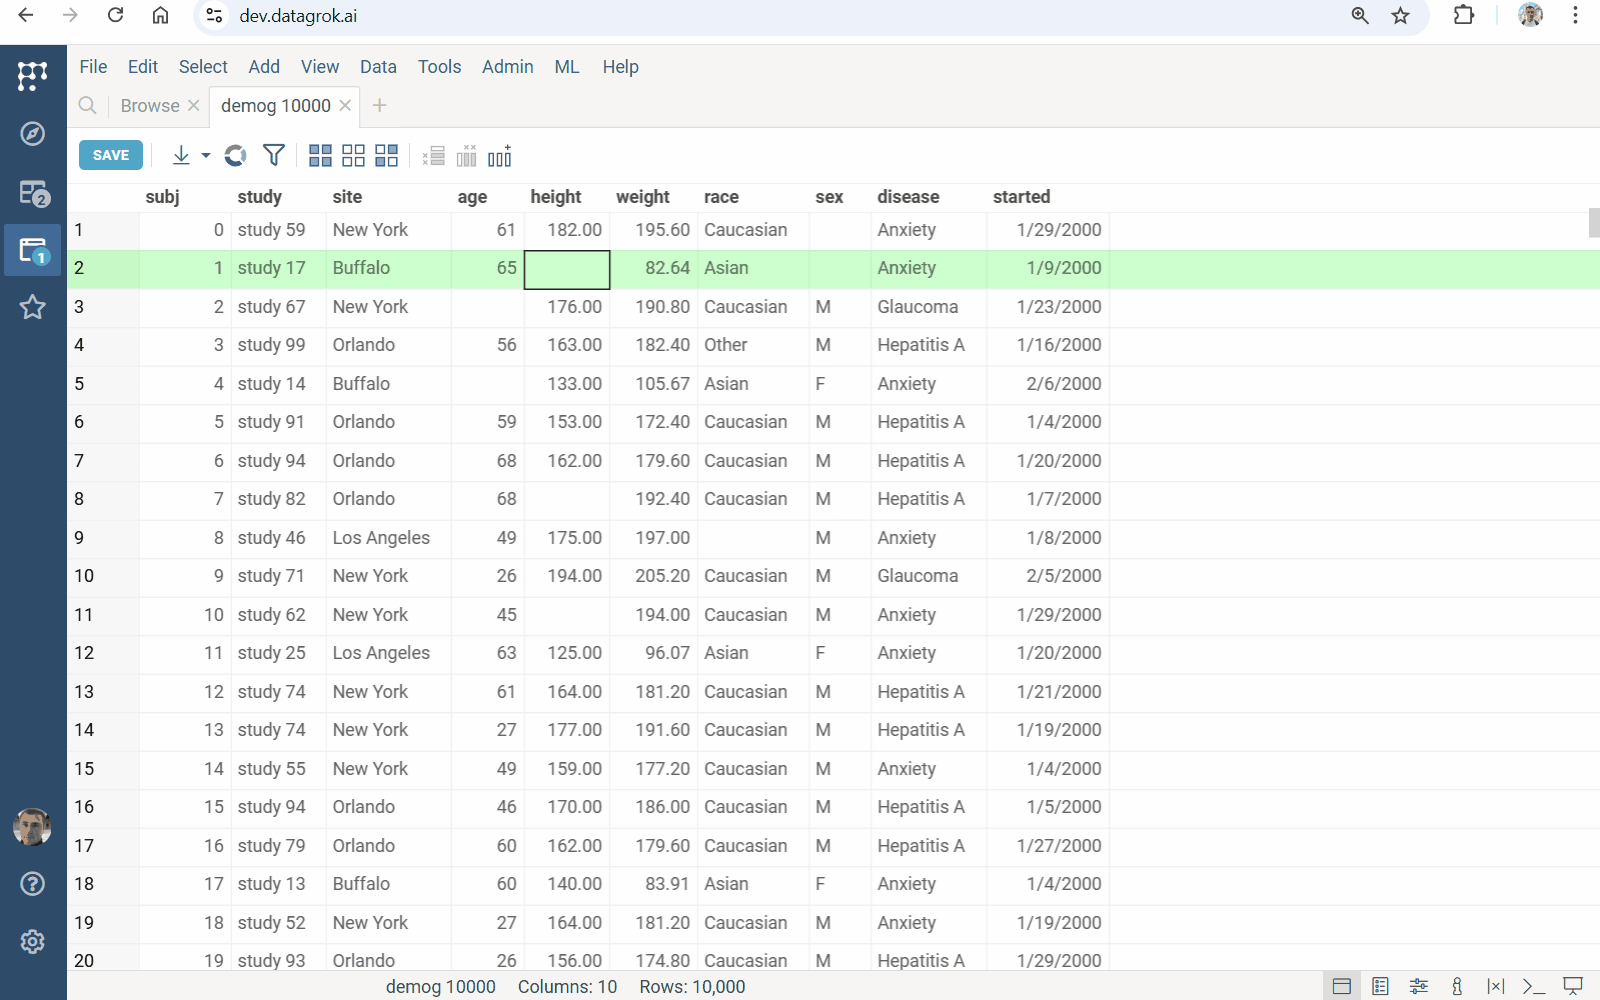The image size is (1600, 1000).
Task: Click the refresh icon in the toolbar
Action: click(x=235, y=155)
